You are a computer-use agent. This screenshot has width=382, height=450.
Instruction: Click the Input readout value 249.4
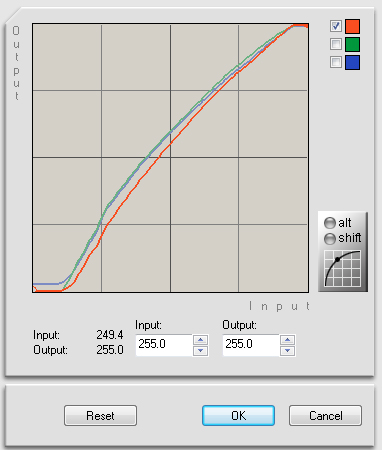click(x=110, y=335)
